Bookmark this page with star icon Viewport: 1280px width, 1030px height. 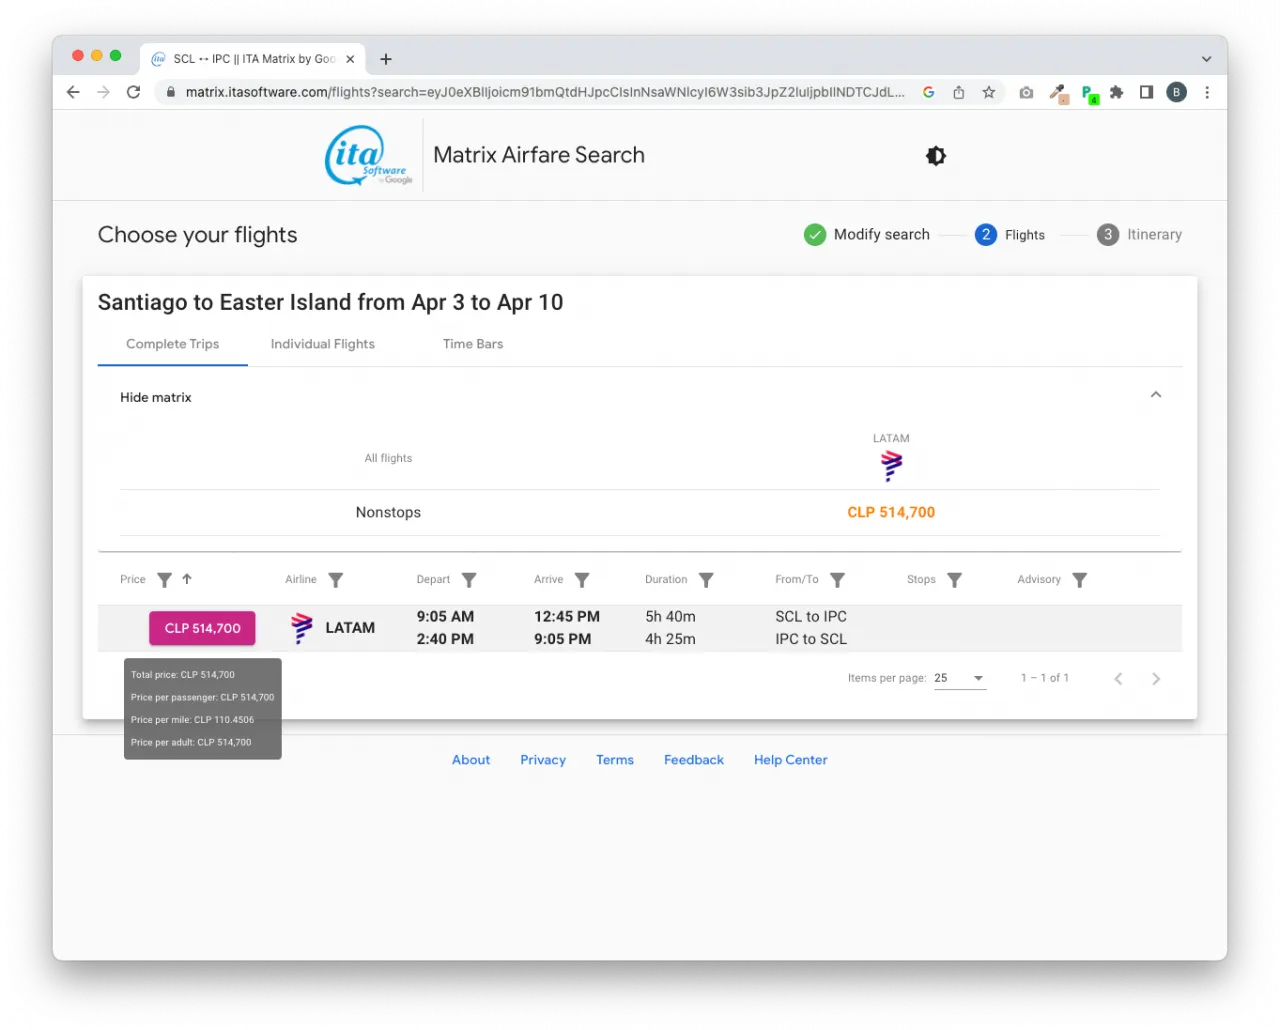[x=988, y=92]
